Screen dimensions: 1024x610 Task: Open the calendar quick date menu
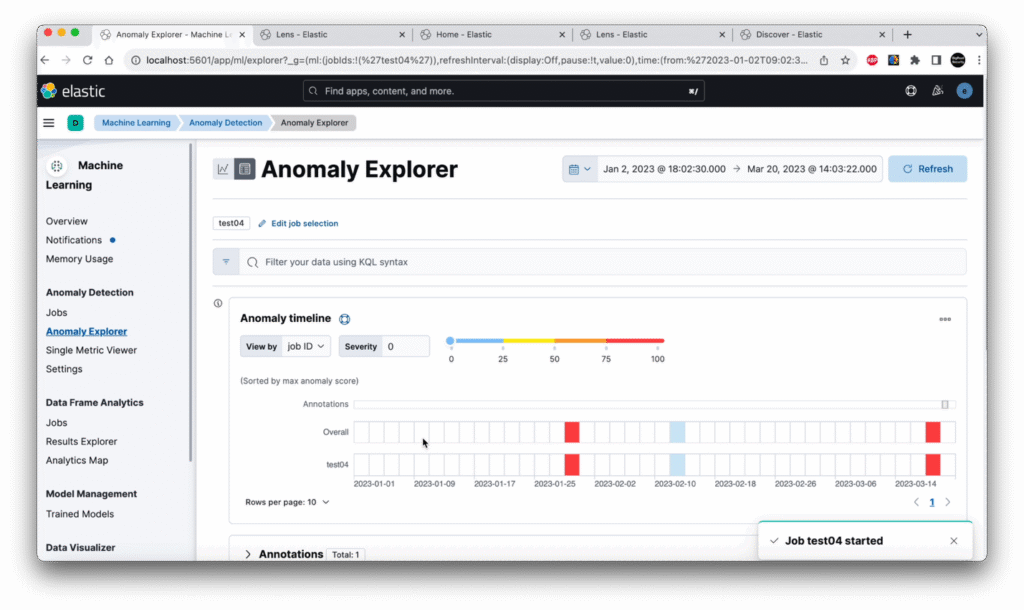(579, 169)
